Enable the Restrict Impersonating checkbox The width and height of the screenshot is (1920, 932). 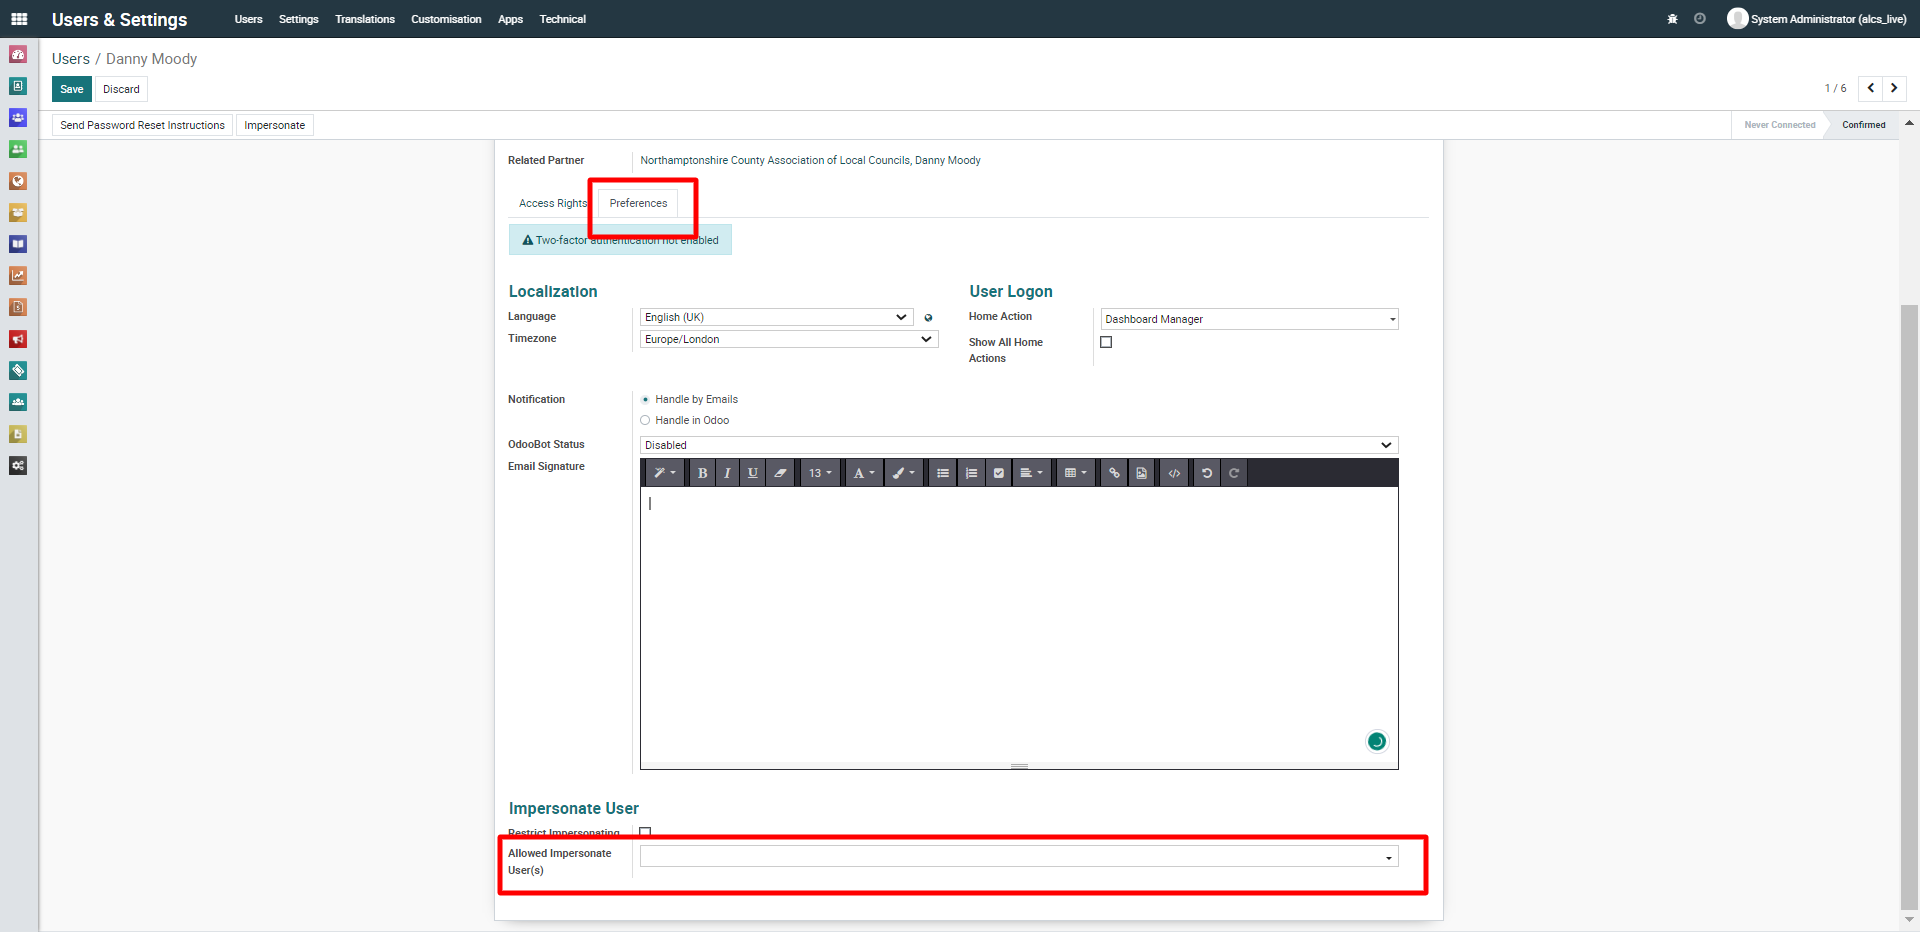645,832
